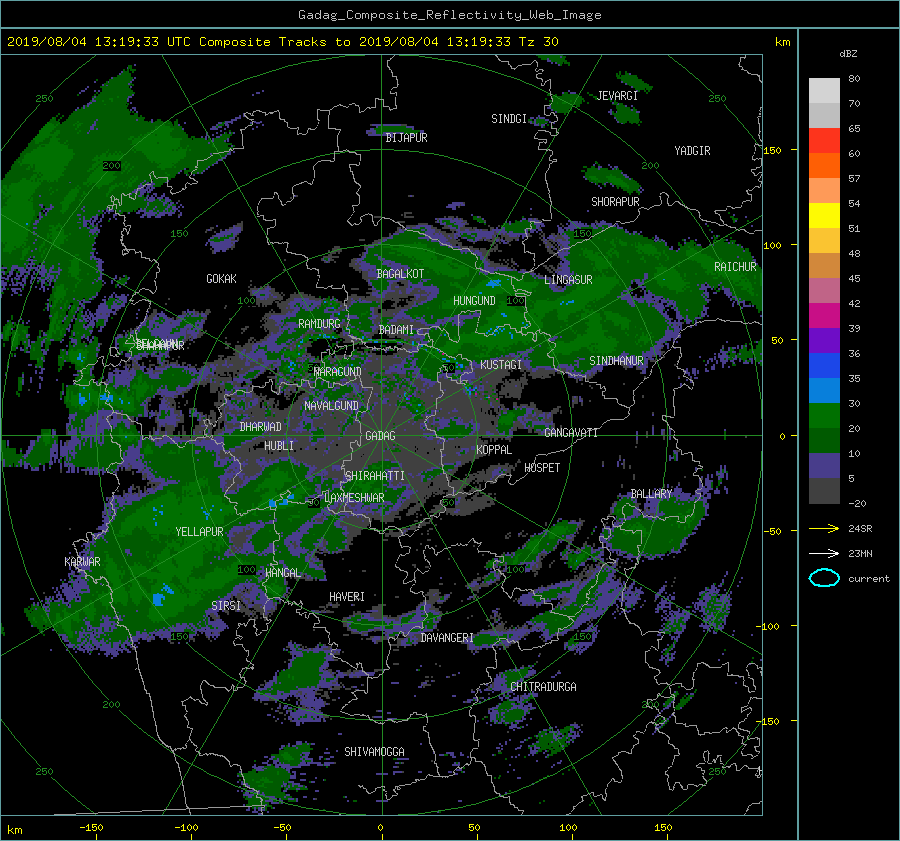Select the magenta 39-42 dBZ legend swatch
900x841 pixels.
pos(824,316)
